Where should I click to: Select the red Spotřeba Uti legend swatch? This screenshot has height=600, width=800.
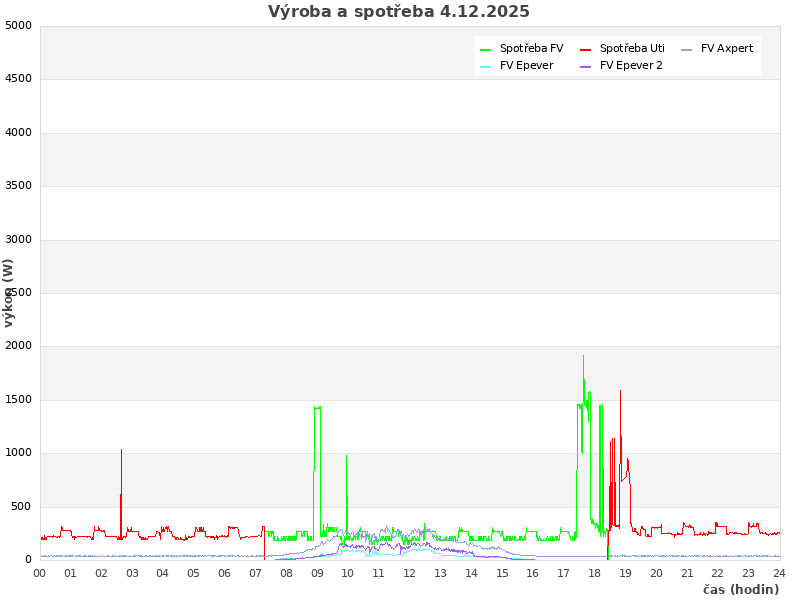tap(586, 49)
